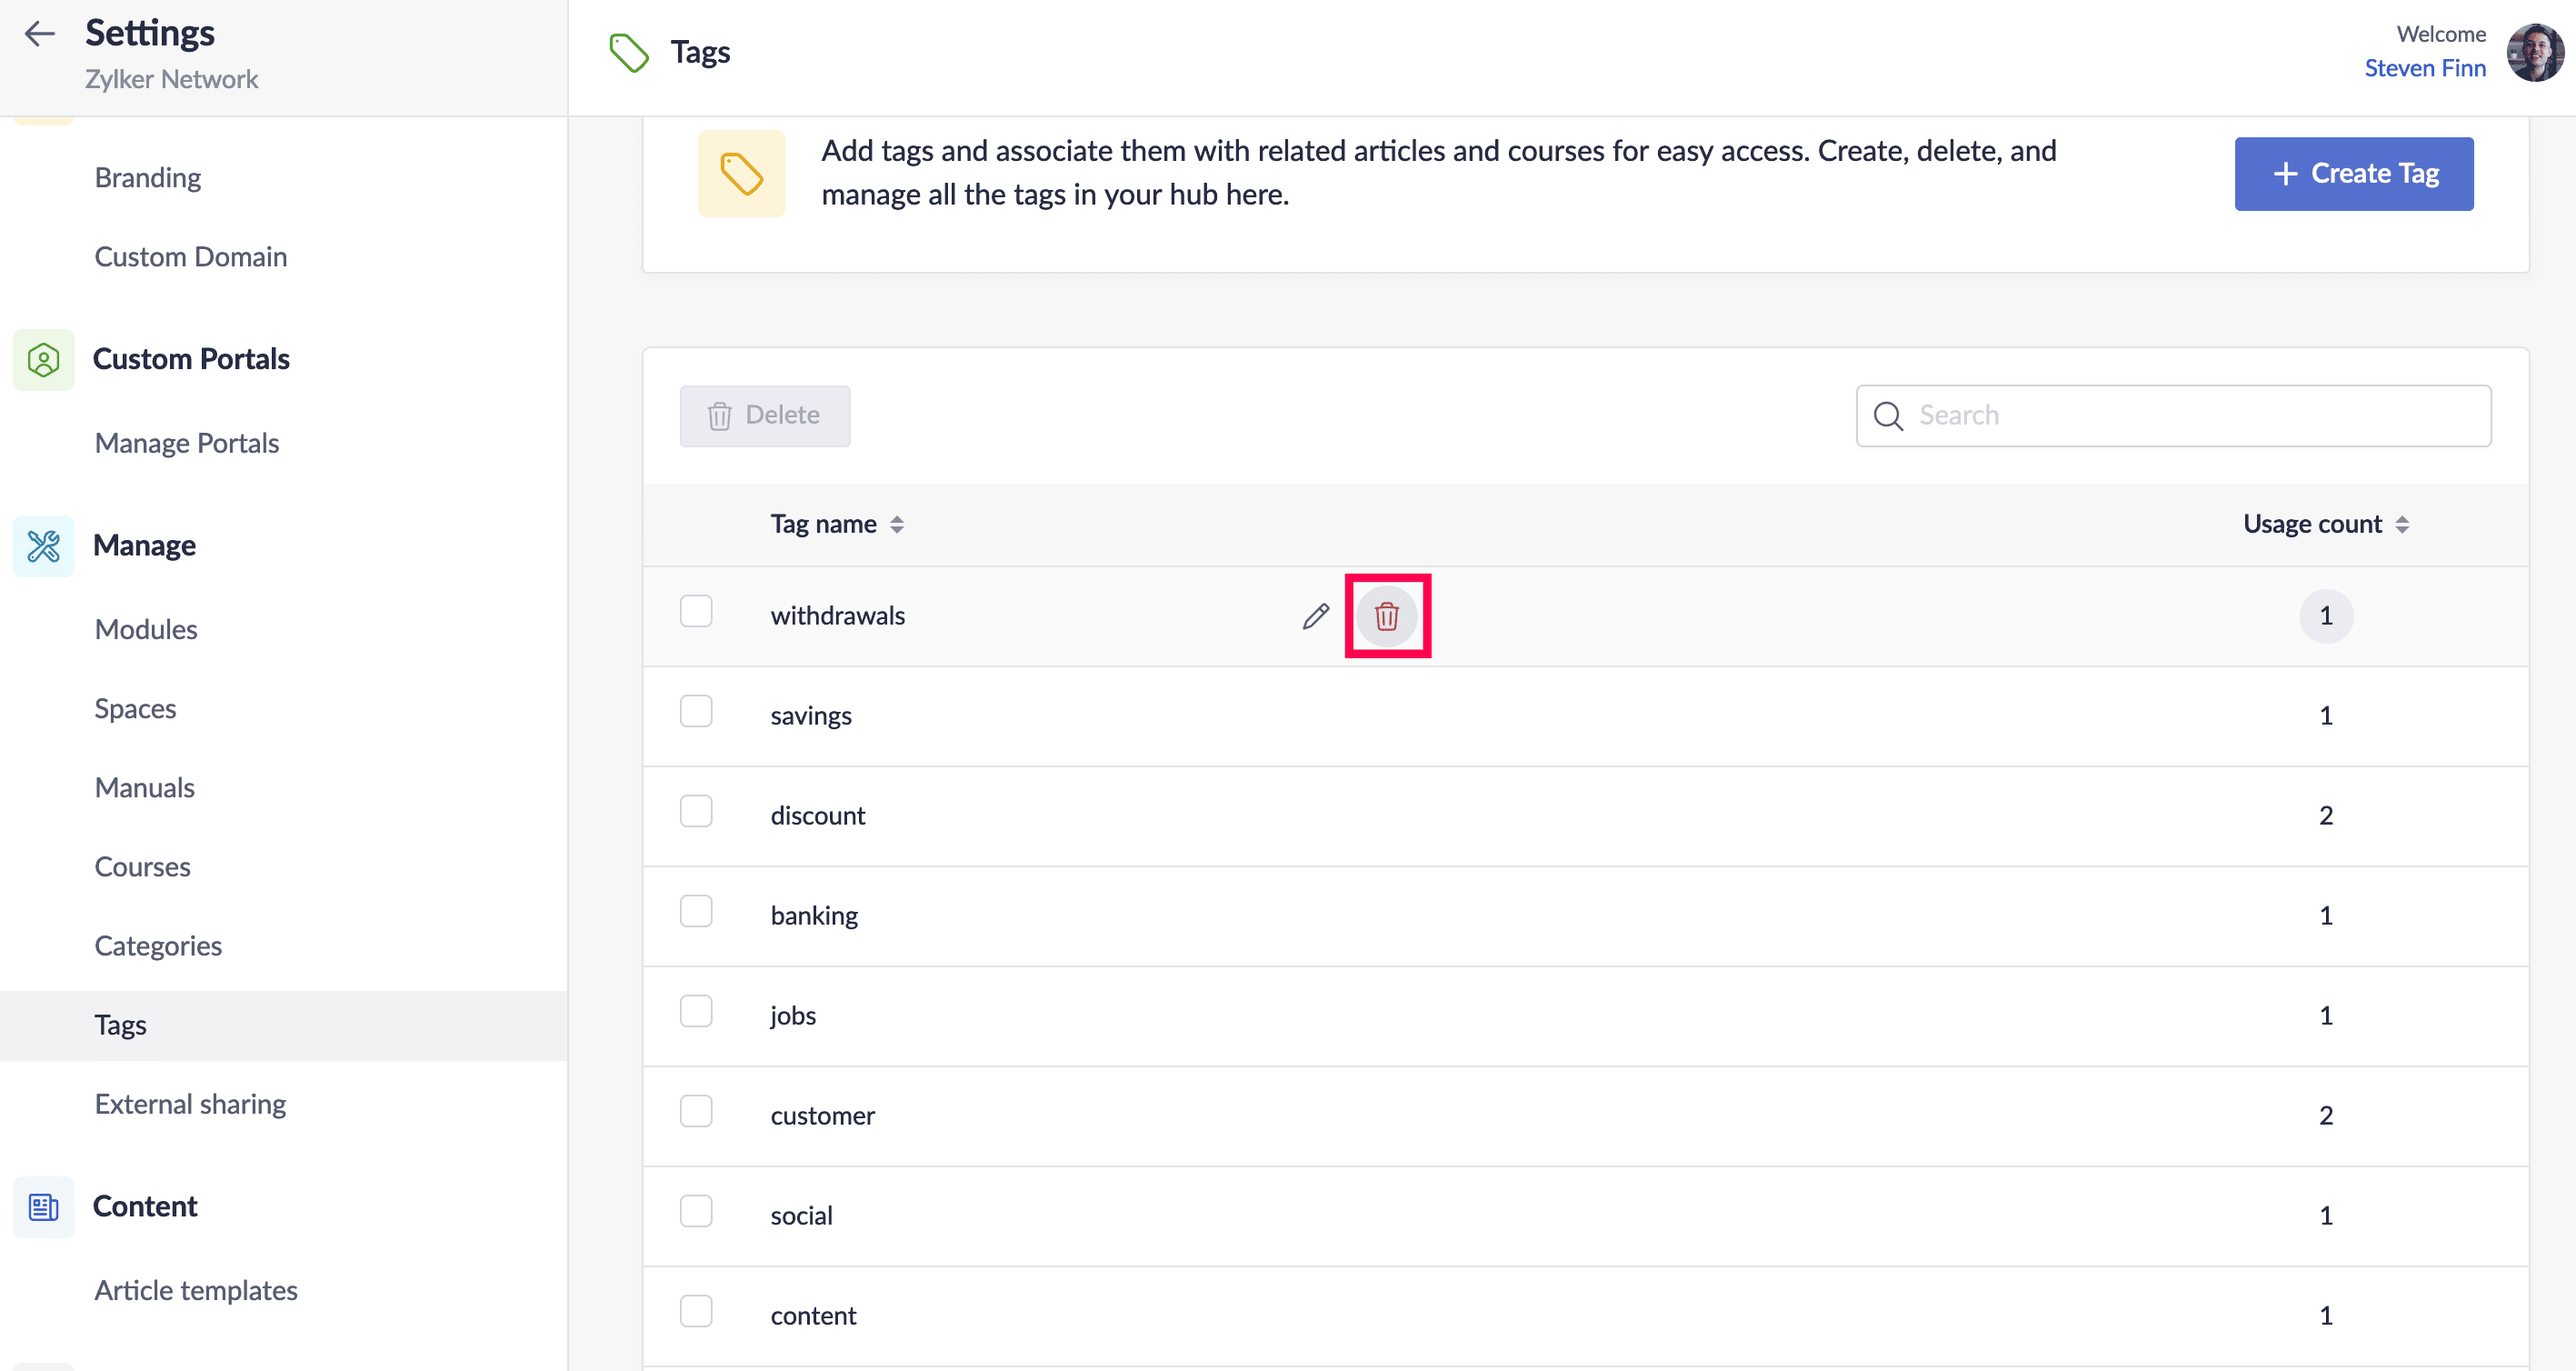Image resolution: width=2576 pixels, height=1371 pixels.
Task: Sort the table by Tag name
Action: click(x=897, y=525)
